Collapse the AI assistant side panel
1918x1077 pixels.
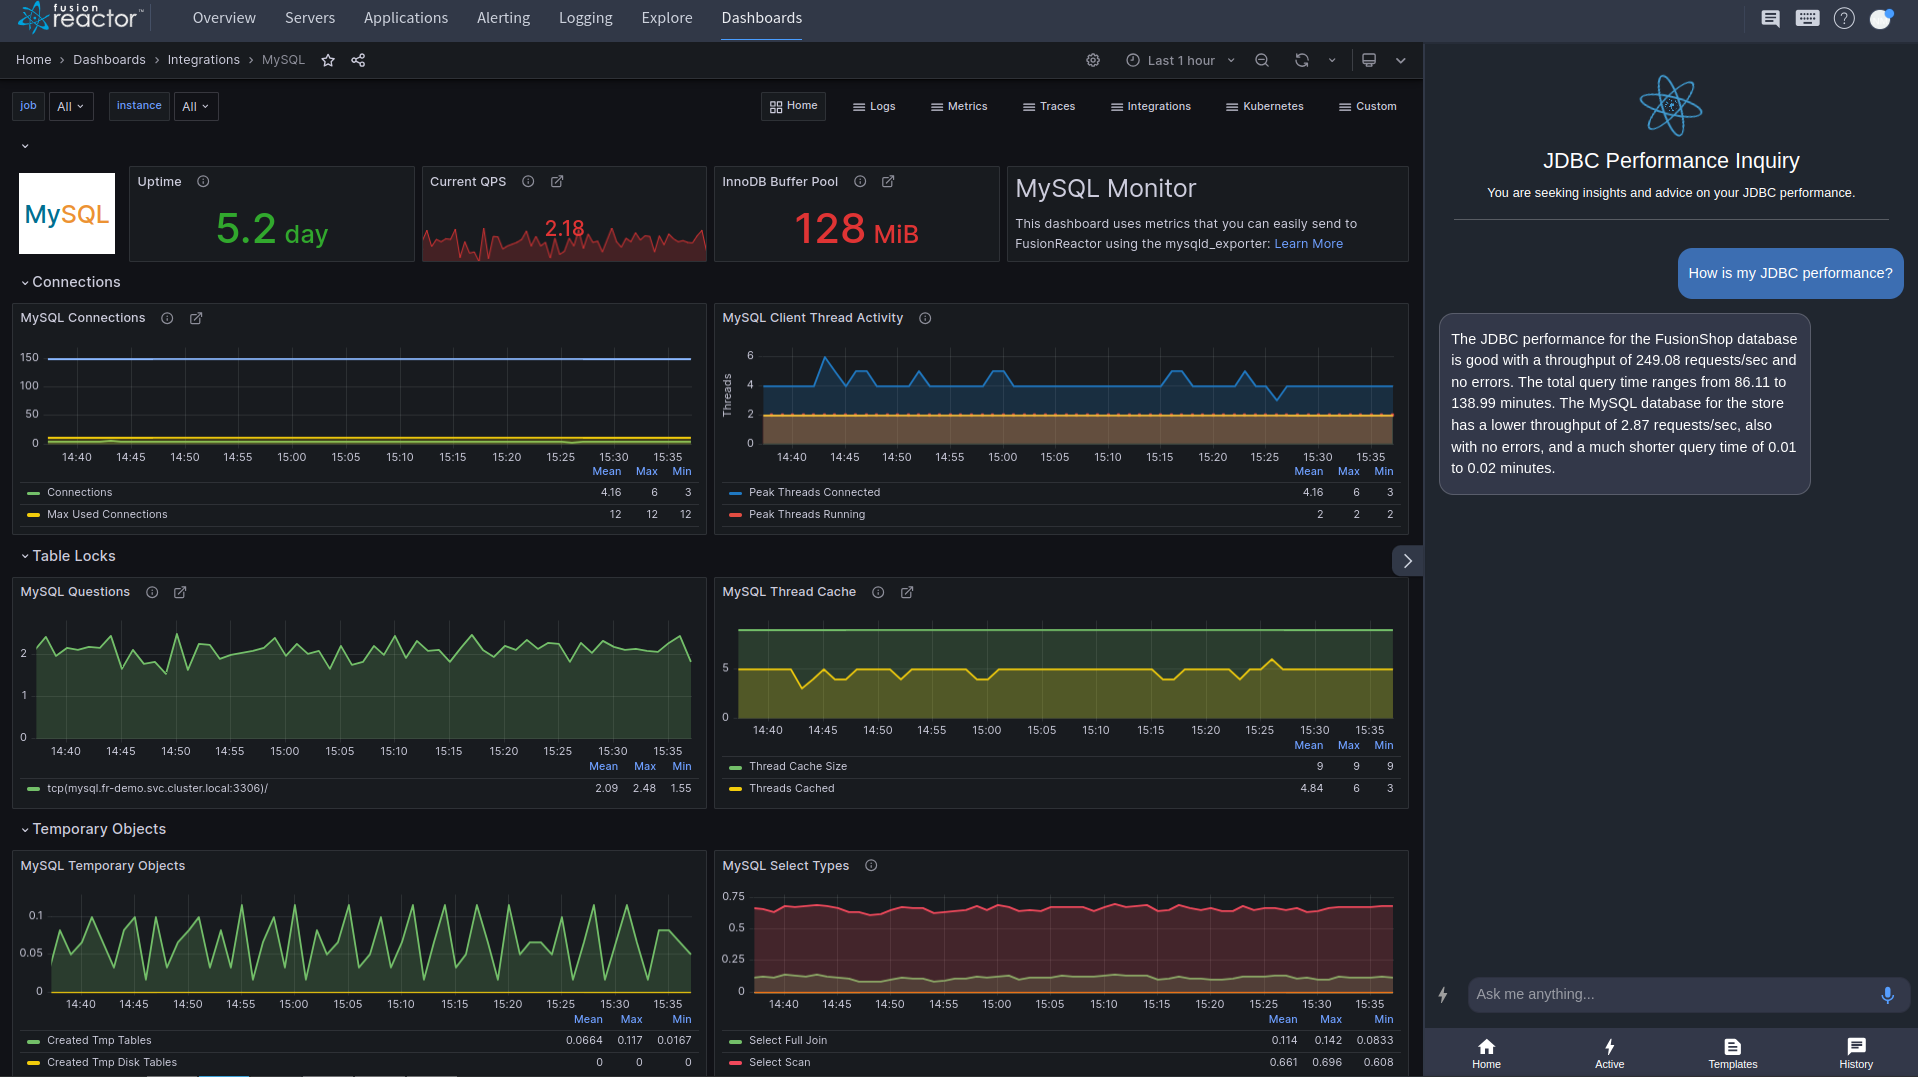1407,561
